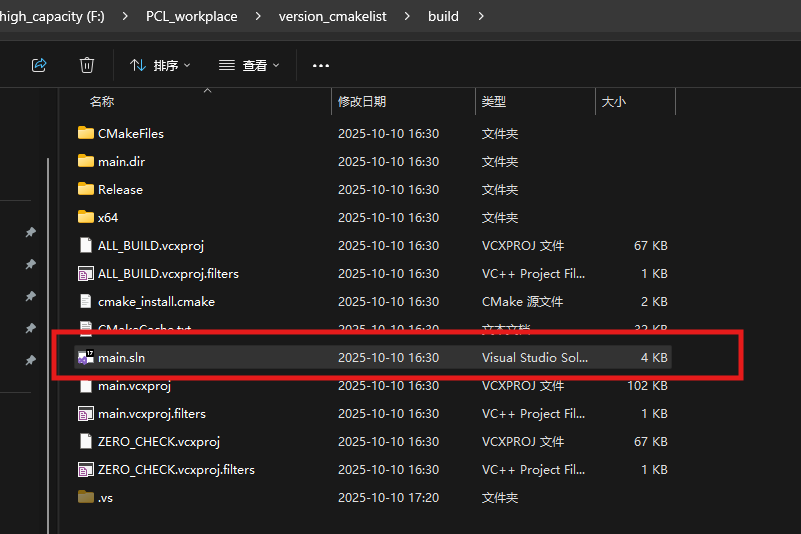Open the three-dots more options menu
Image resolution: width=801 pixels, height=534 pixels.
point(321,65)
